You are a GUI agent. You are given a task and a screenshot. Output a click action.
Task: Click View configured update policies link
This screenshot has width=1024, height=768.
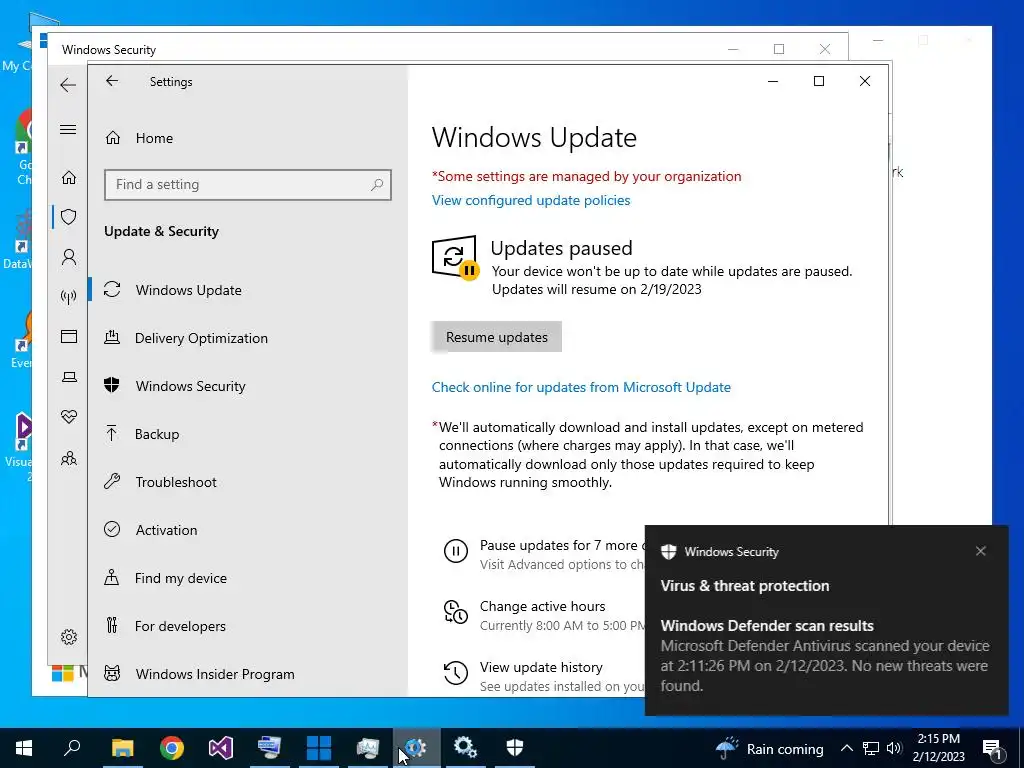[x=531, y=200]
